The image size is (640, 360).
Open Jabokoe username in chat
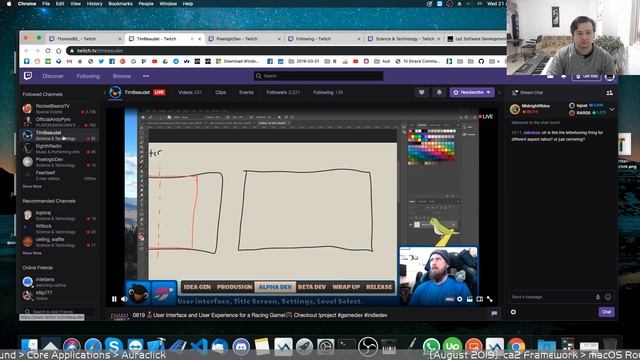point(531,133)
